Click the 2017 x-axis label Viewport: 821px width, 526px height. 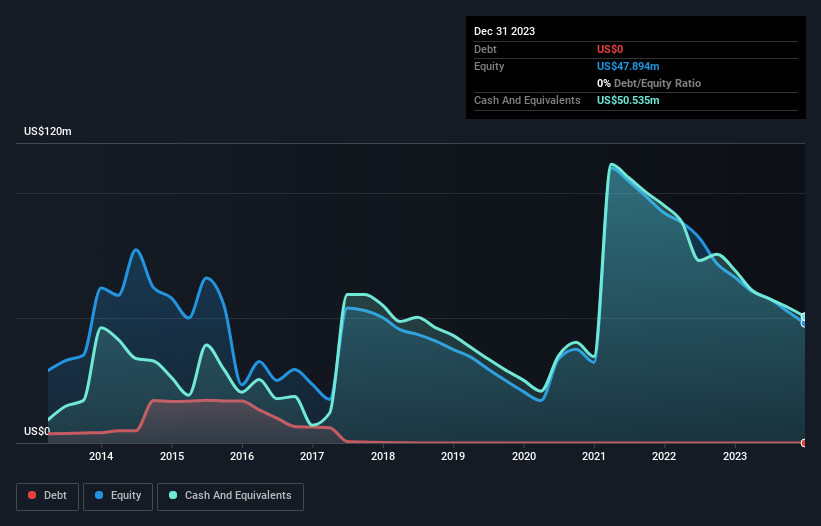(x=312, y=456)
